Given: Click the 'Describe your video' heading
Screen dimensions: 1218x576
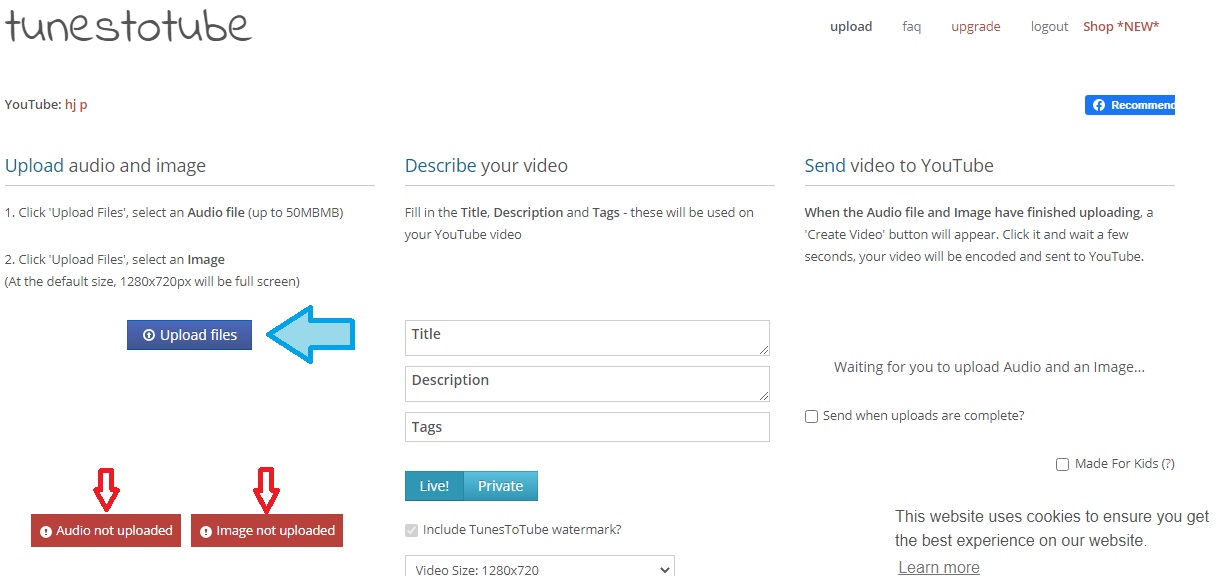Looking at the screenshot, I should point(486,166).
